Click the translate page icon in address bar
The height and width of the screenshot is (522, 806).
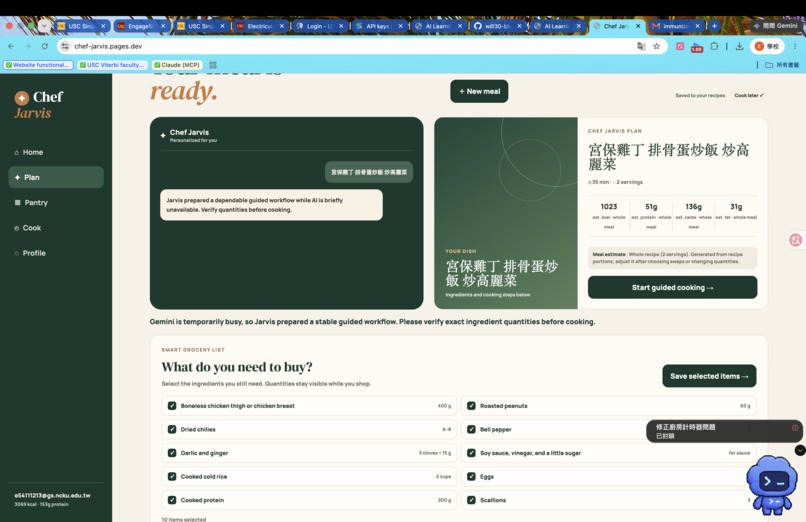pos(641,46)
